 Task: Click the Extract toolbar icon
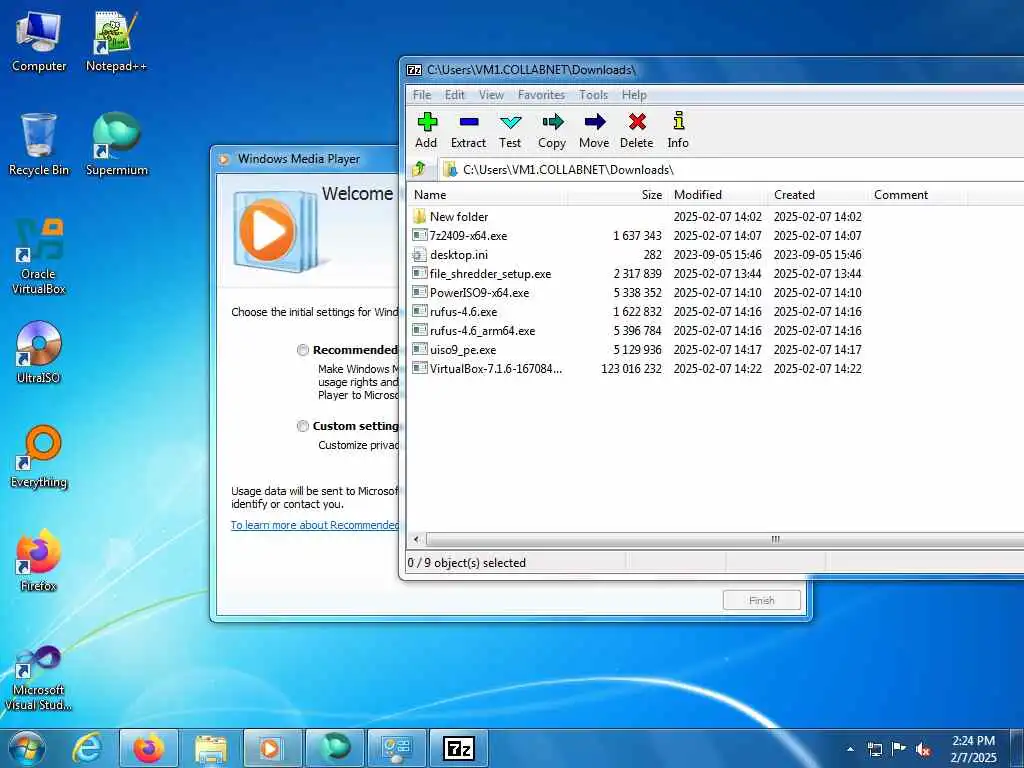(468, 130)
